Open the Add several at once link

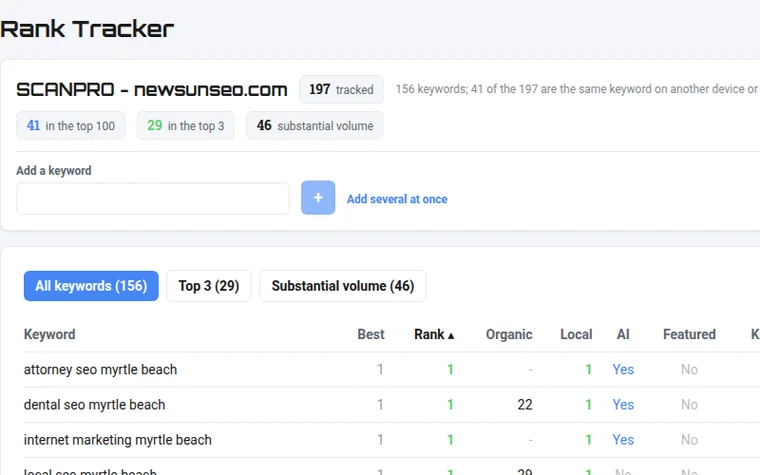[x=397, y=199]
